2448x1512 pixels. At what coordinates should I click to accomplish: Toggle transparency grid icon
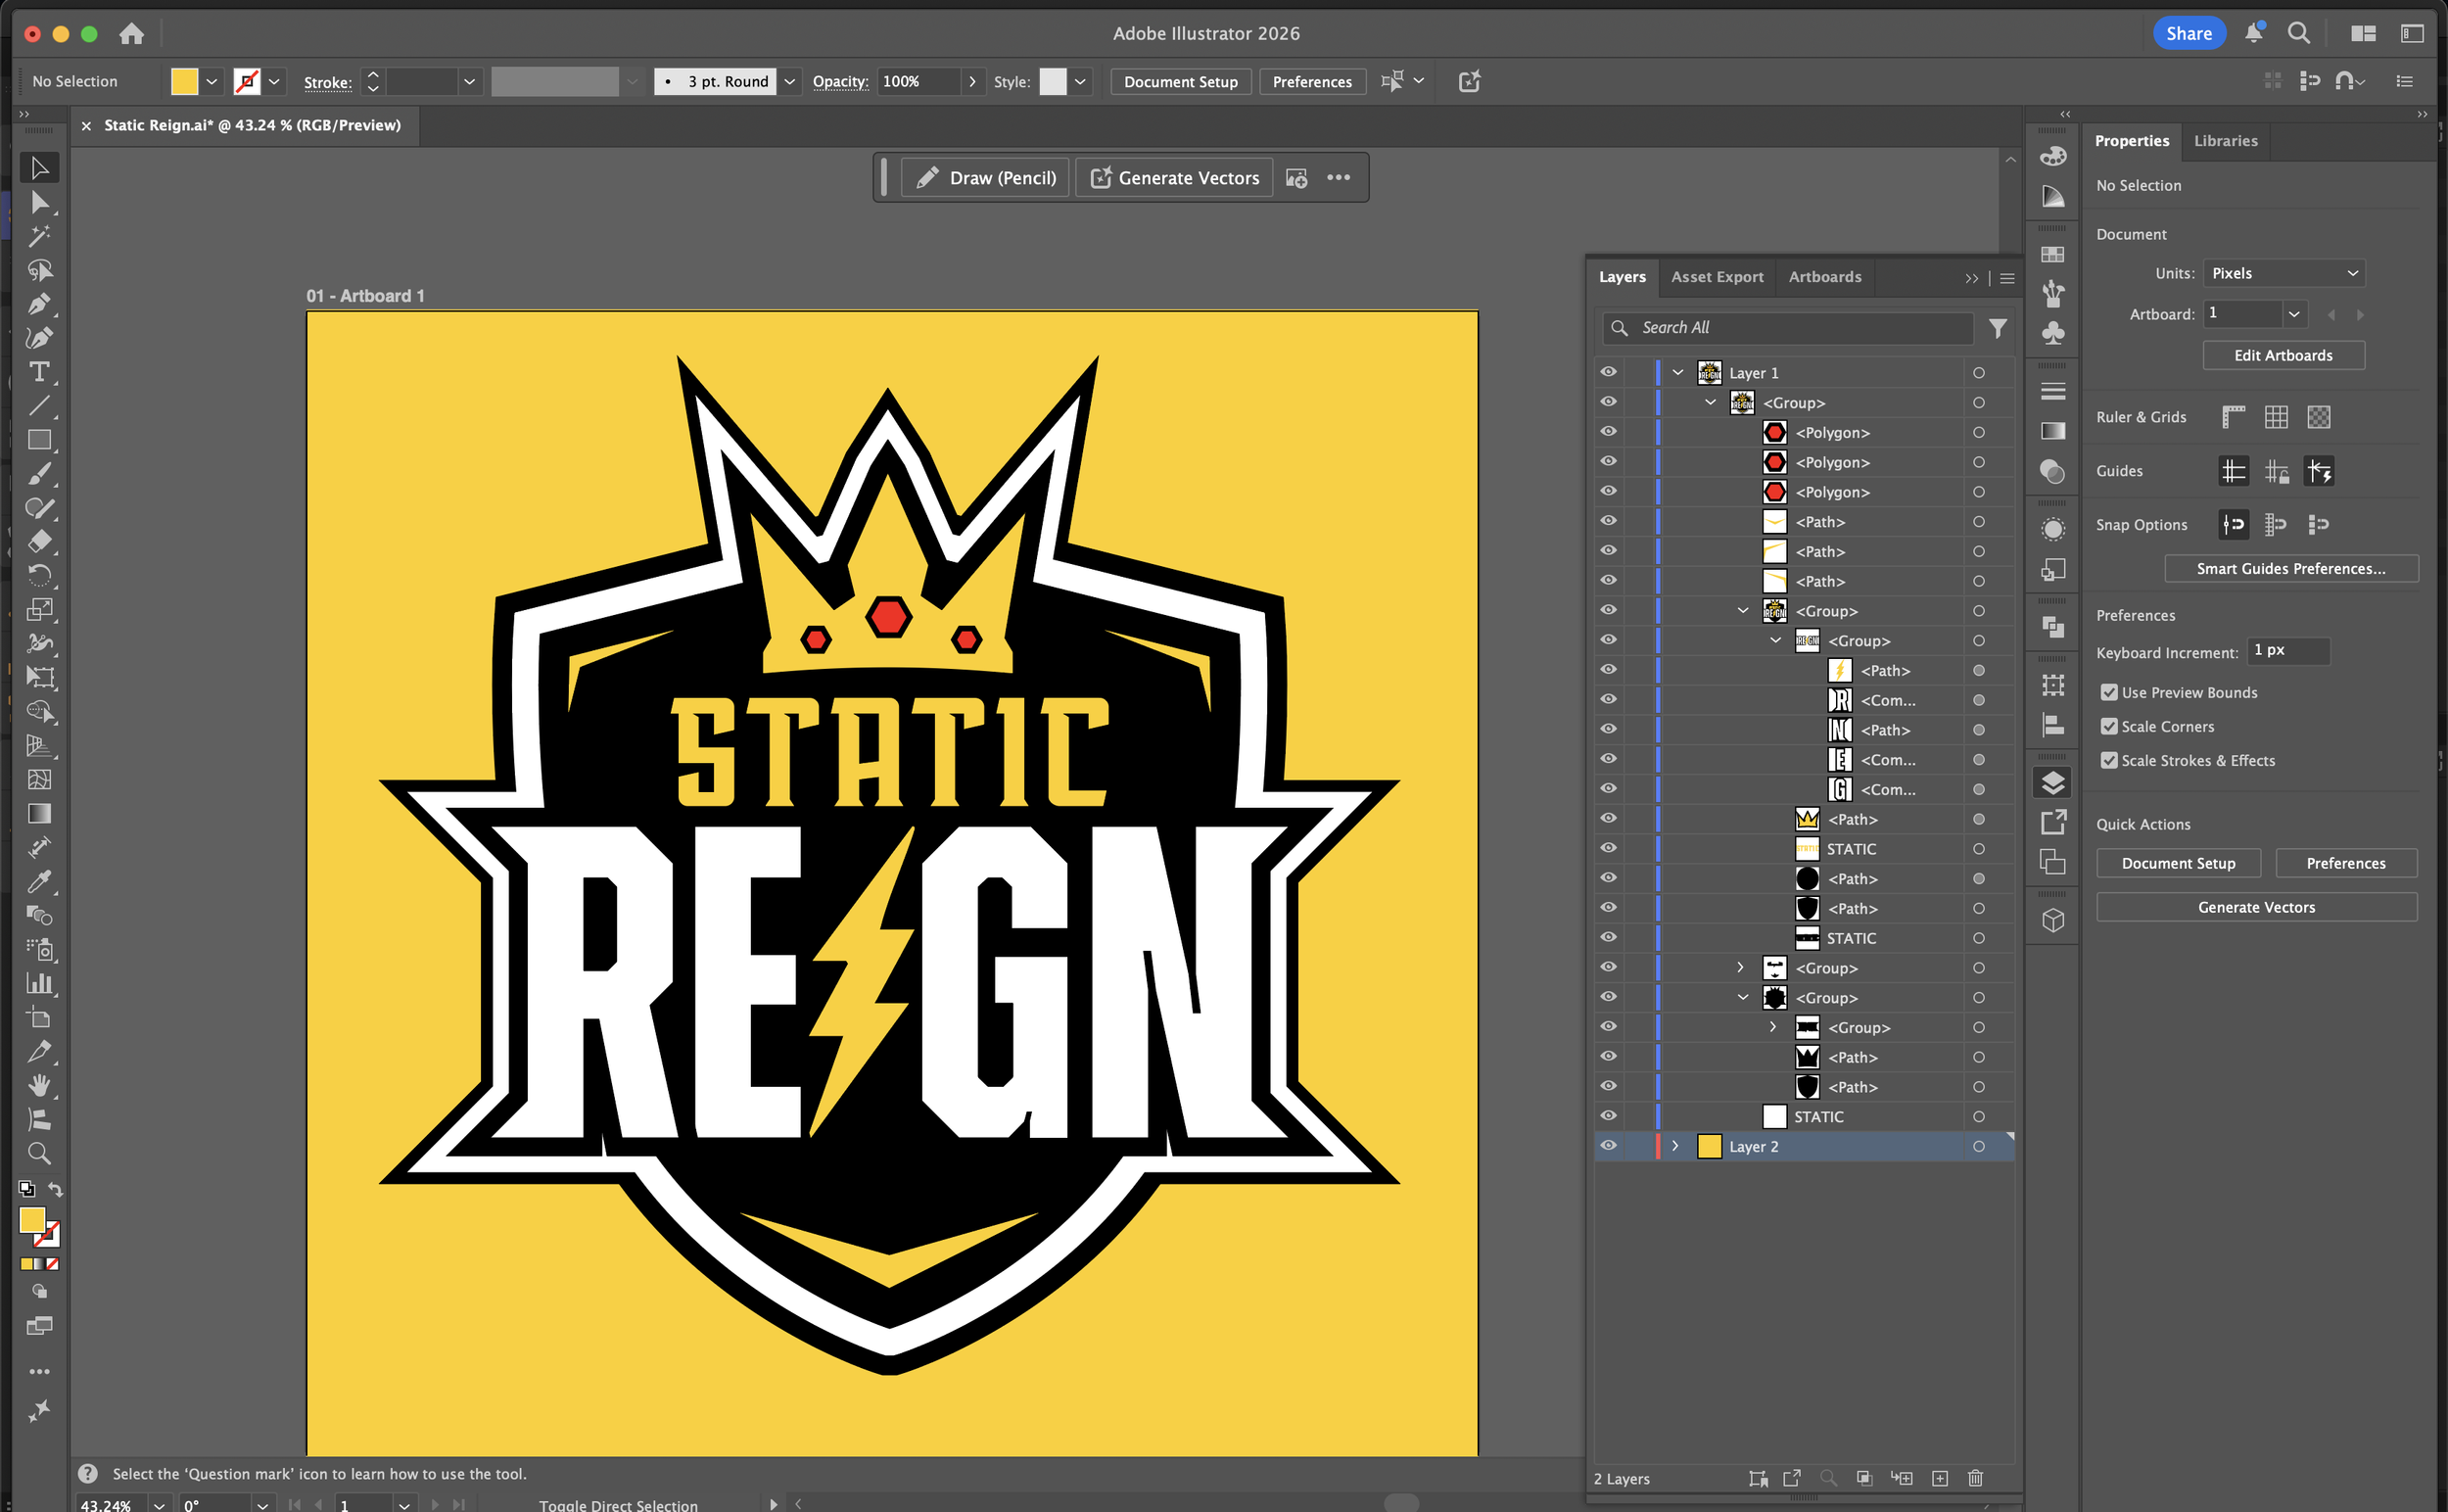tap(2319, 417)
